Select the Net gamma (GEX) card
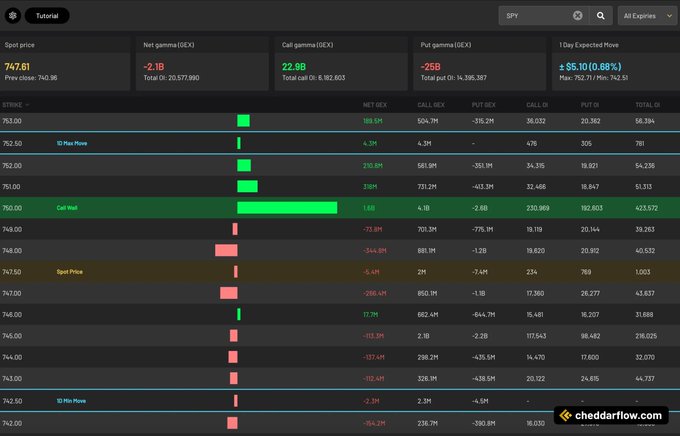Image resolution: width=680 pixels, height=436 pixels. [202, 63]
